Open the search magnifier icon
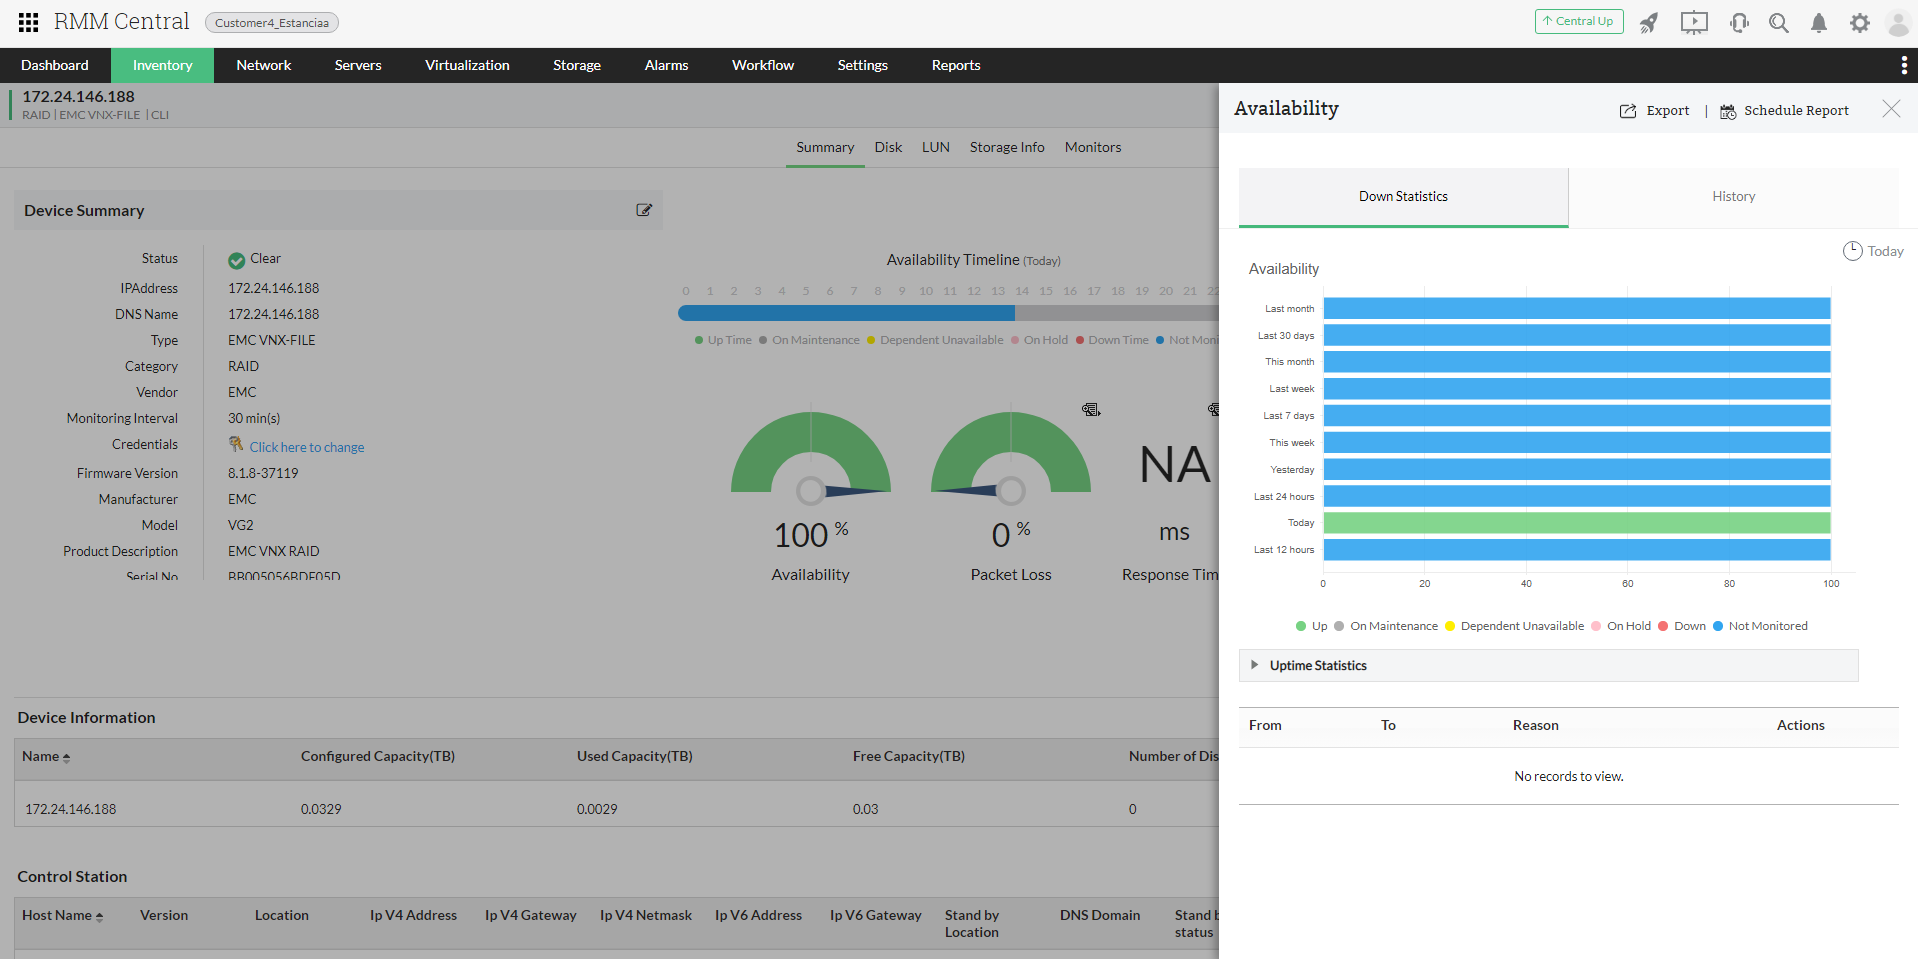This screenshot has height=959, width=1918. tap(1779, 23)
